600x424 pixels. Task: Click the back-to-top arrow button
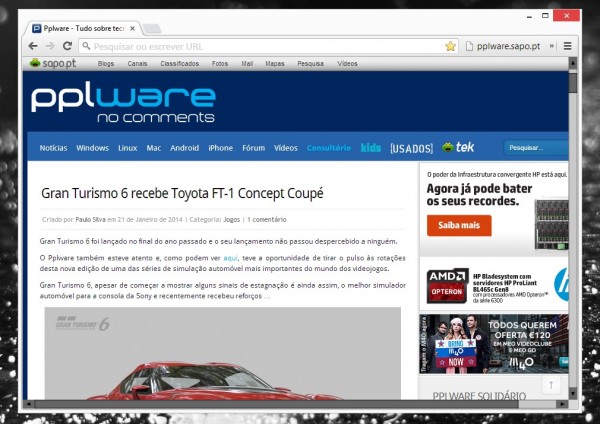[x=551, y=385]
